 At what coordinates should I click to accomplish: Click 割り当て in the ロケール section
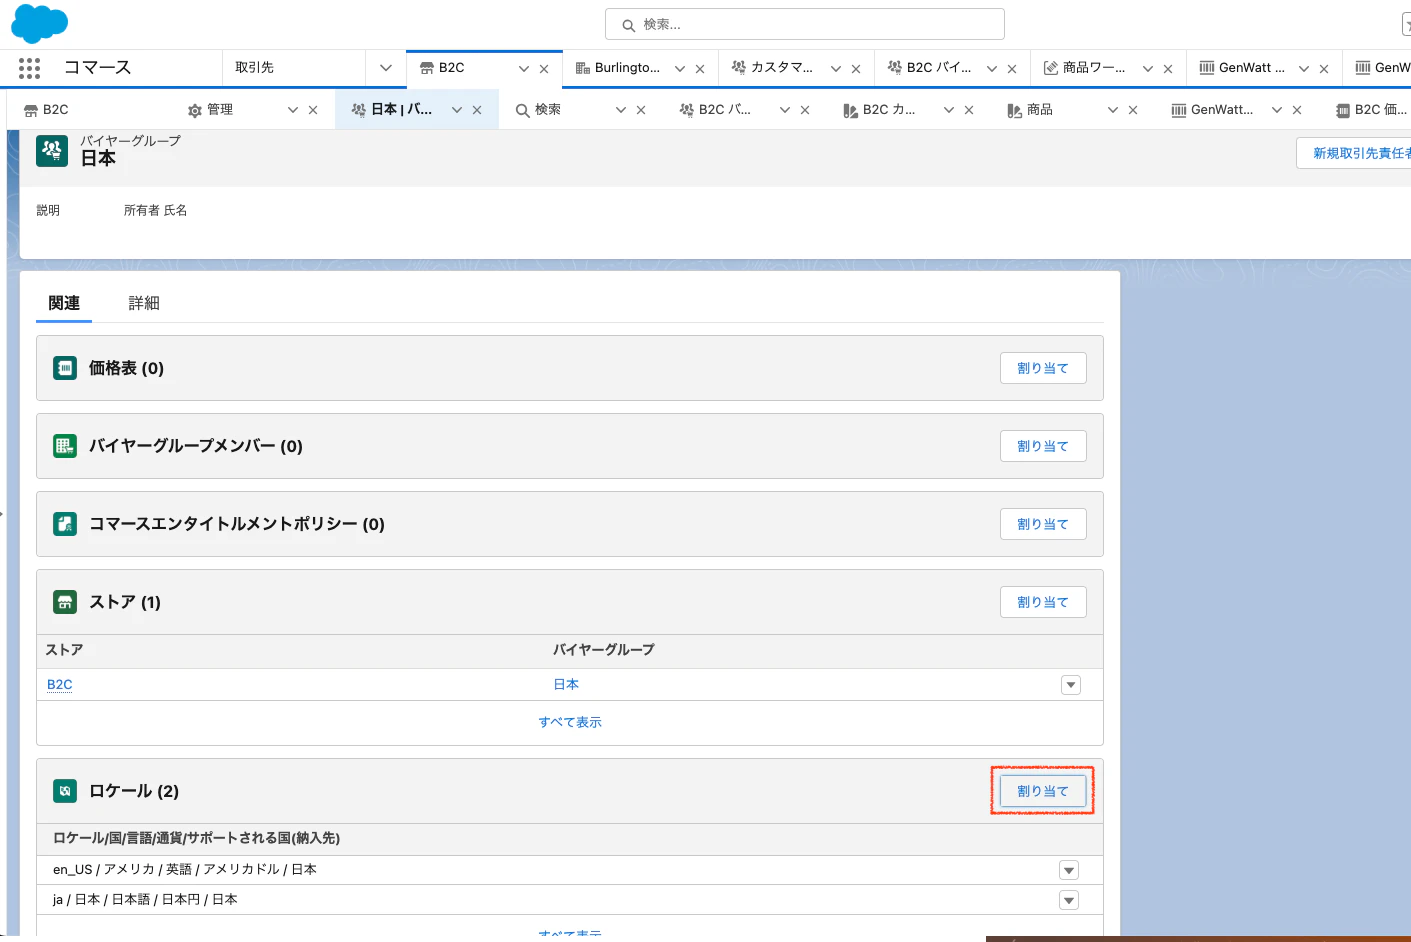(1043, 791)
